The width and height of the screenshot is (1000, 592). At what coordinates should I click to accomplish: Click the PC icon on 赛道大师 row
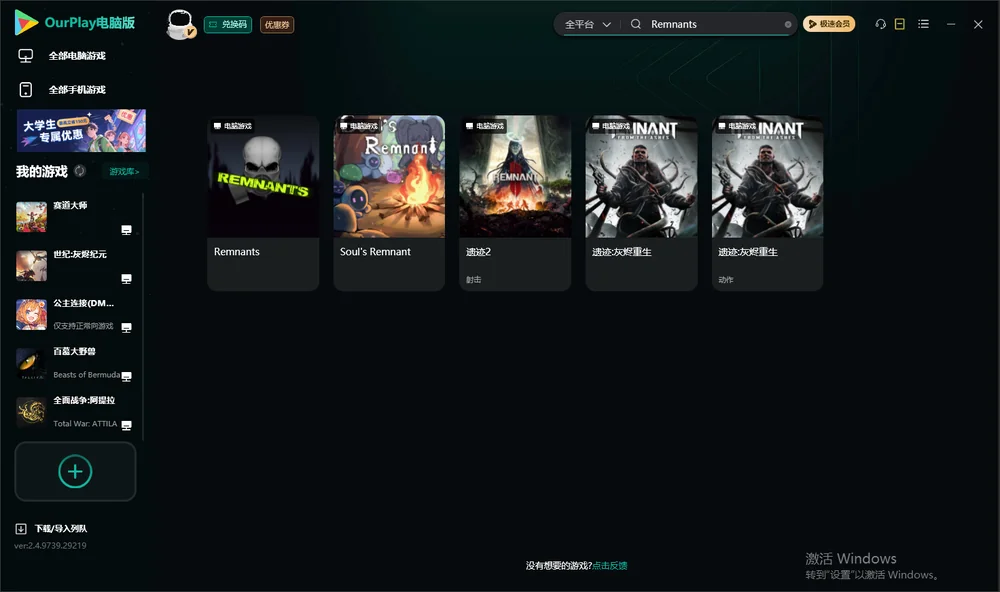pyautogui.click(x=126, y=230)
